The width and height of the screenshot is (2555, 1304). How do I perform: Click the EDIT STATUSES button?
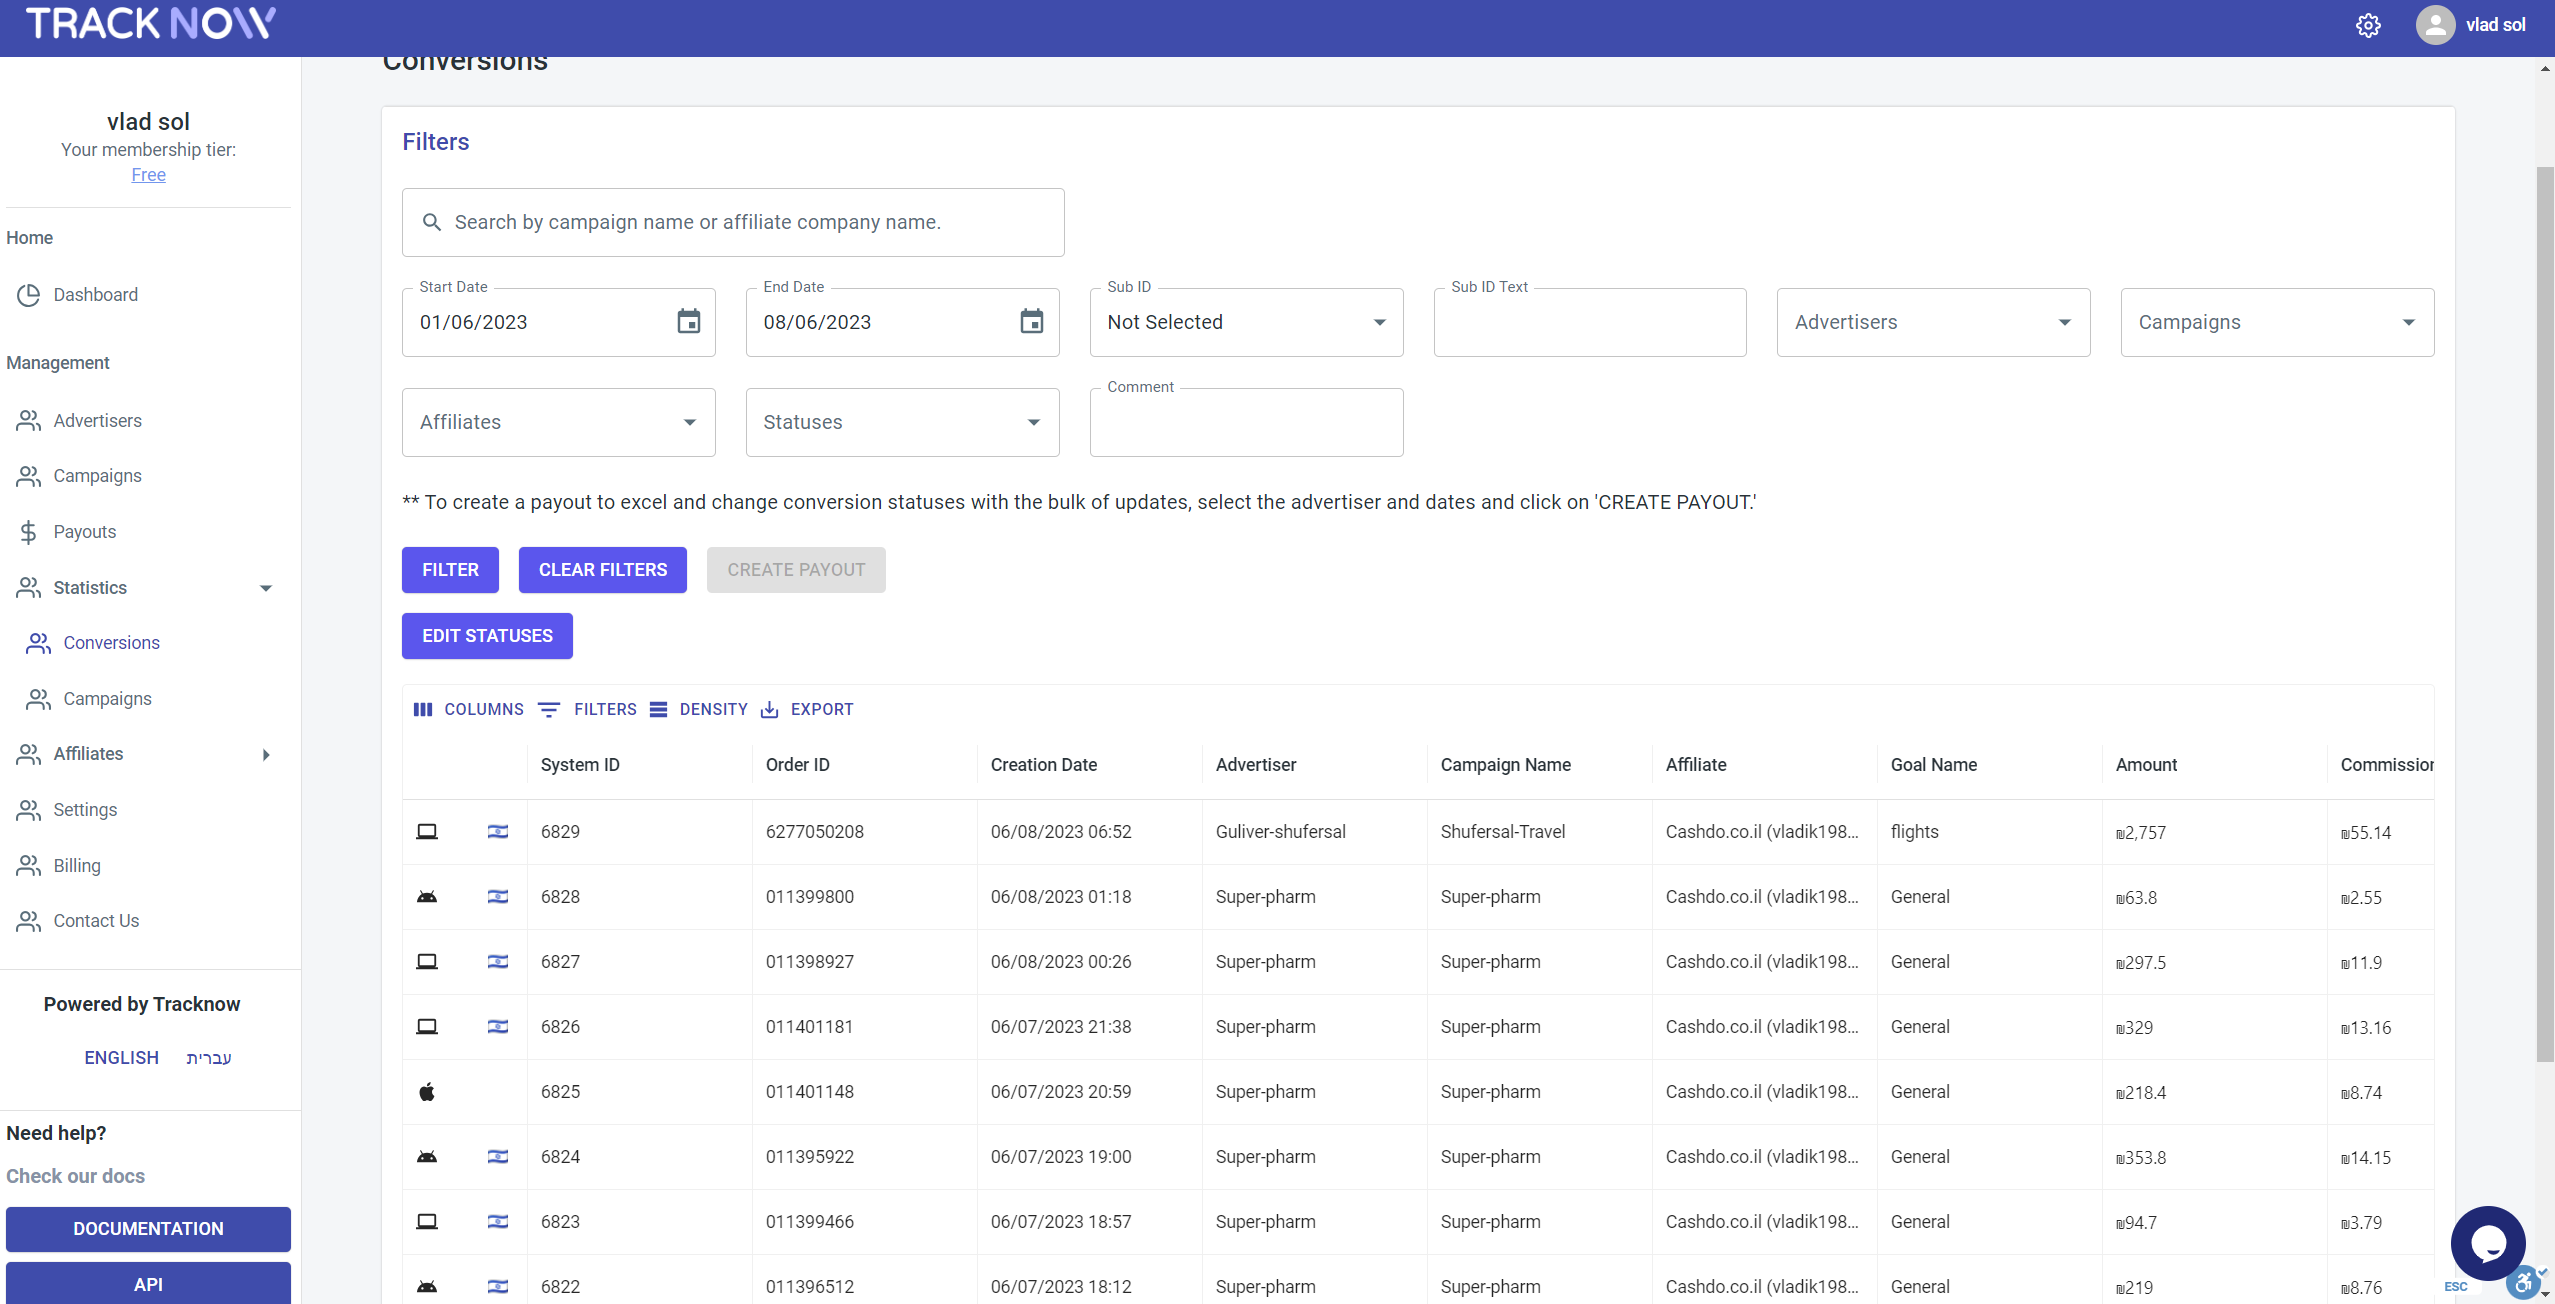(487, 636)
